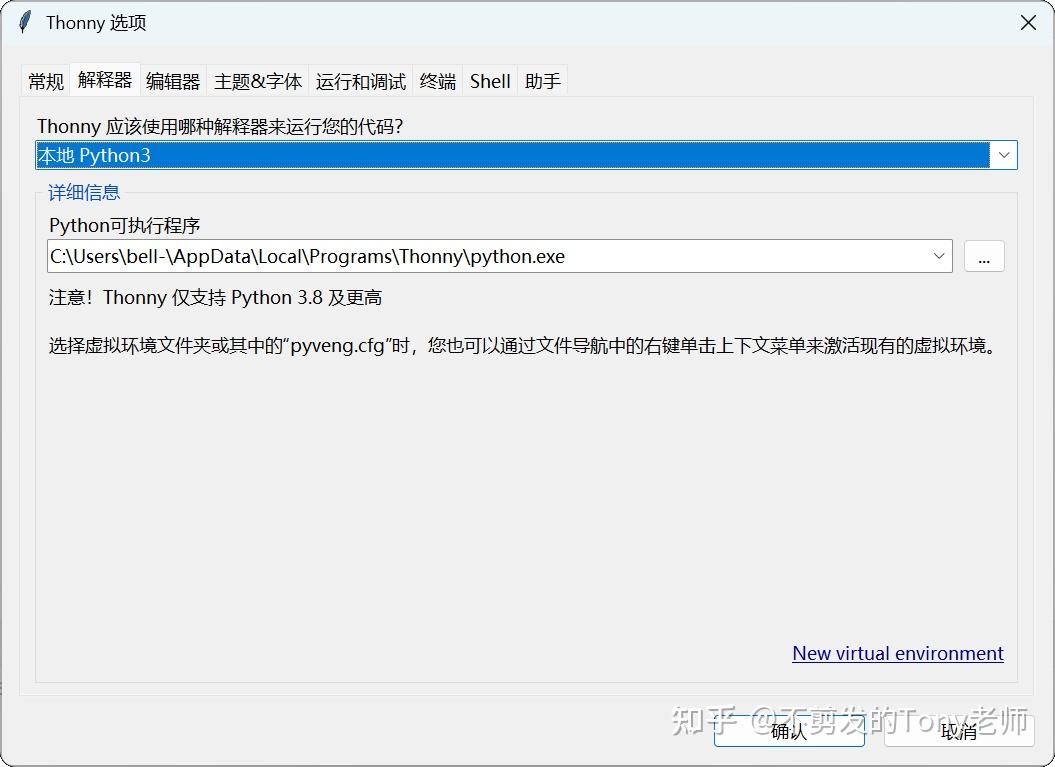Open the New virtual environment link

point(897,653)
